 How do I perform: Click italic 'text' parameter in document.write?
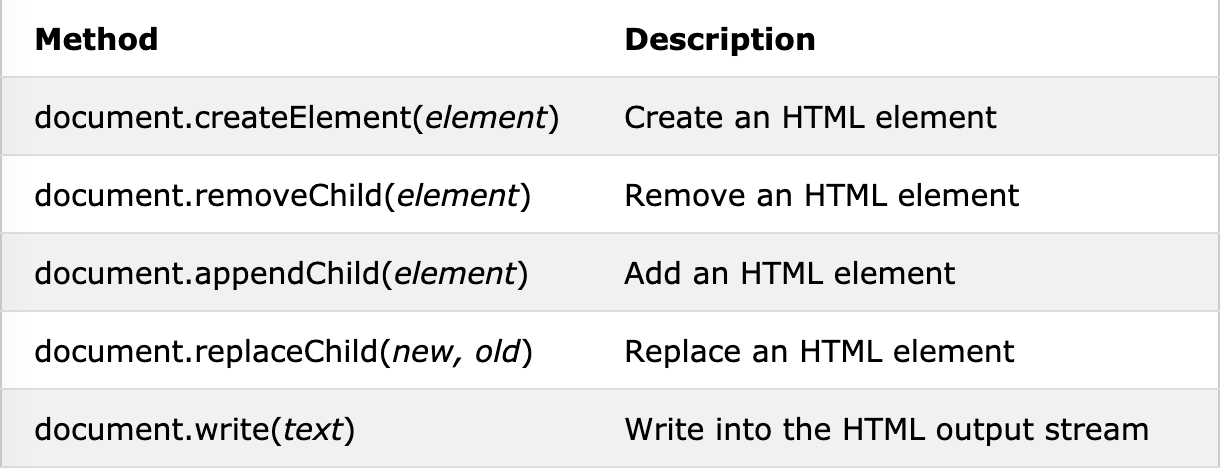(x=314, y=430)
